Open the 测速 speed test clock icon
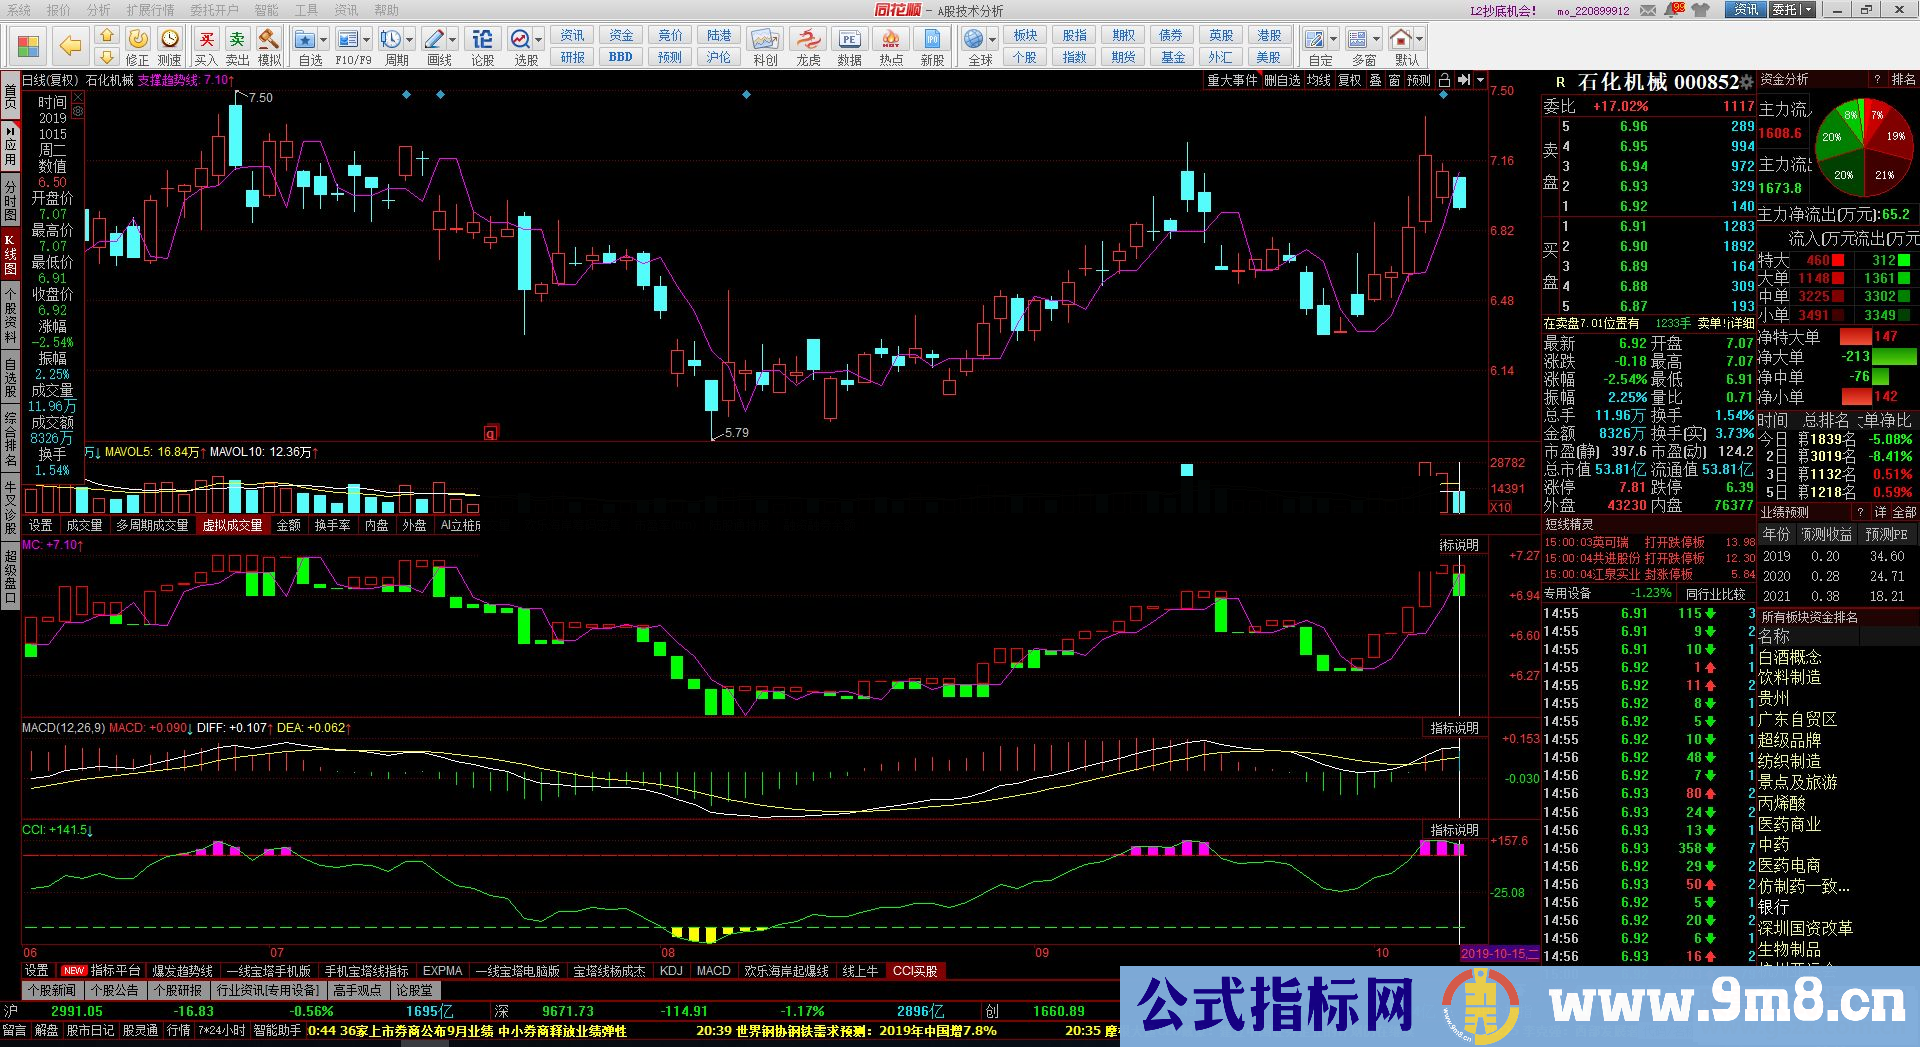This screenshot has width=1920, height=1047. (x=171, y=46)
